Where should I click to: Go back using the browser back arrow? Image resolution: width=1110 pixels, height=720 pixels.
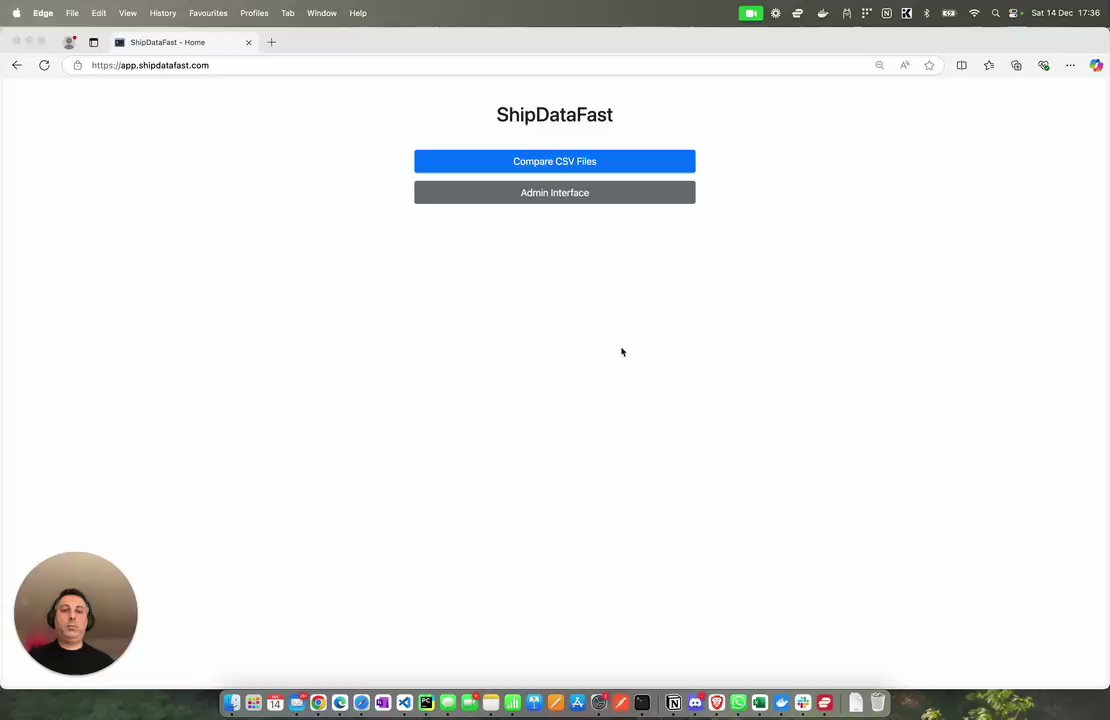tap(17, 65)
